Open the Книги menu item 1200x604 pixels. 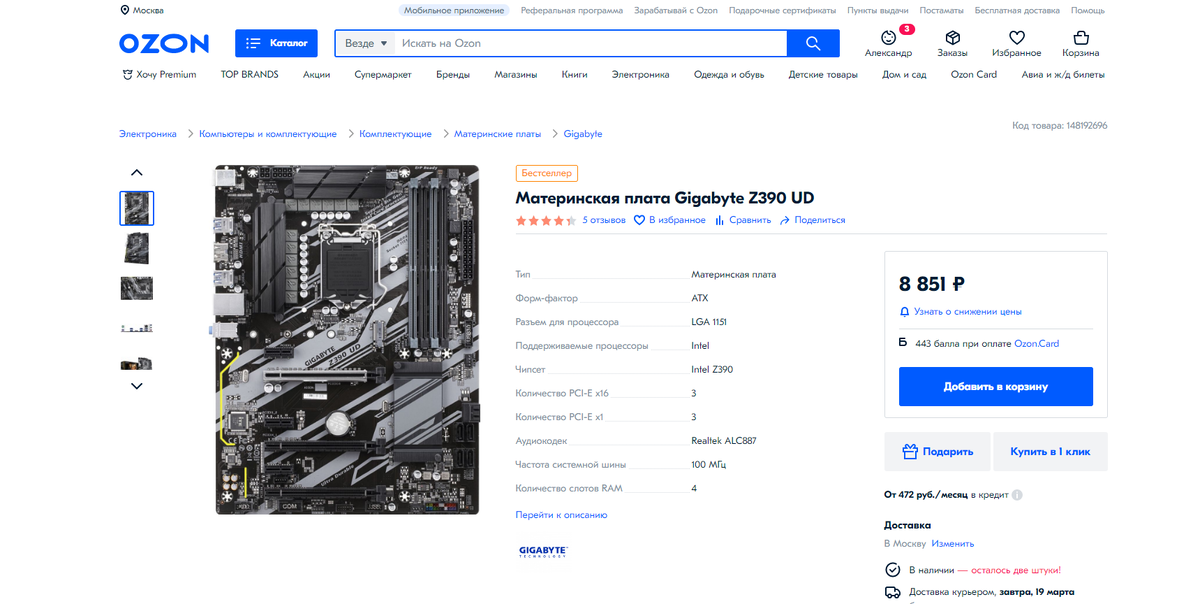coord(575,75)
